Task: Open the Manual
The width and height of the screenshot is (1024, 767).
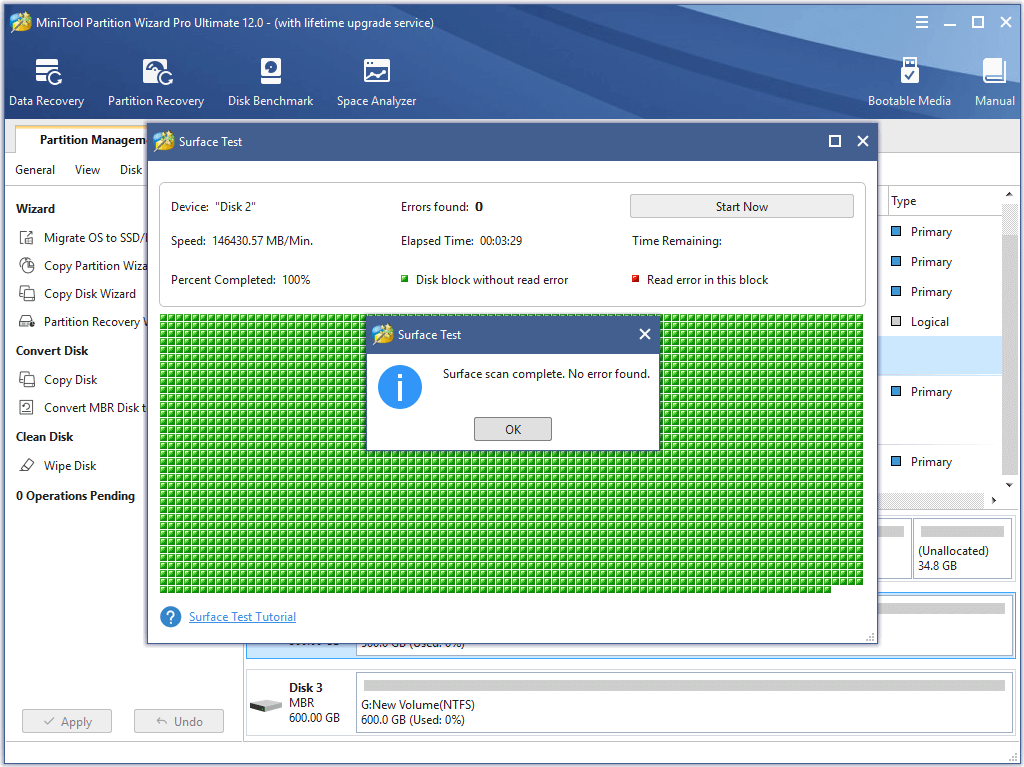Action: (994, 80)
